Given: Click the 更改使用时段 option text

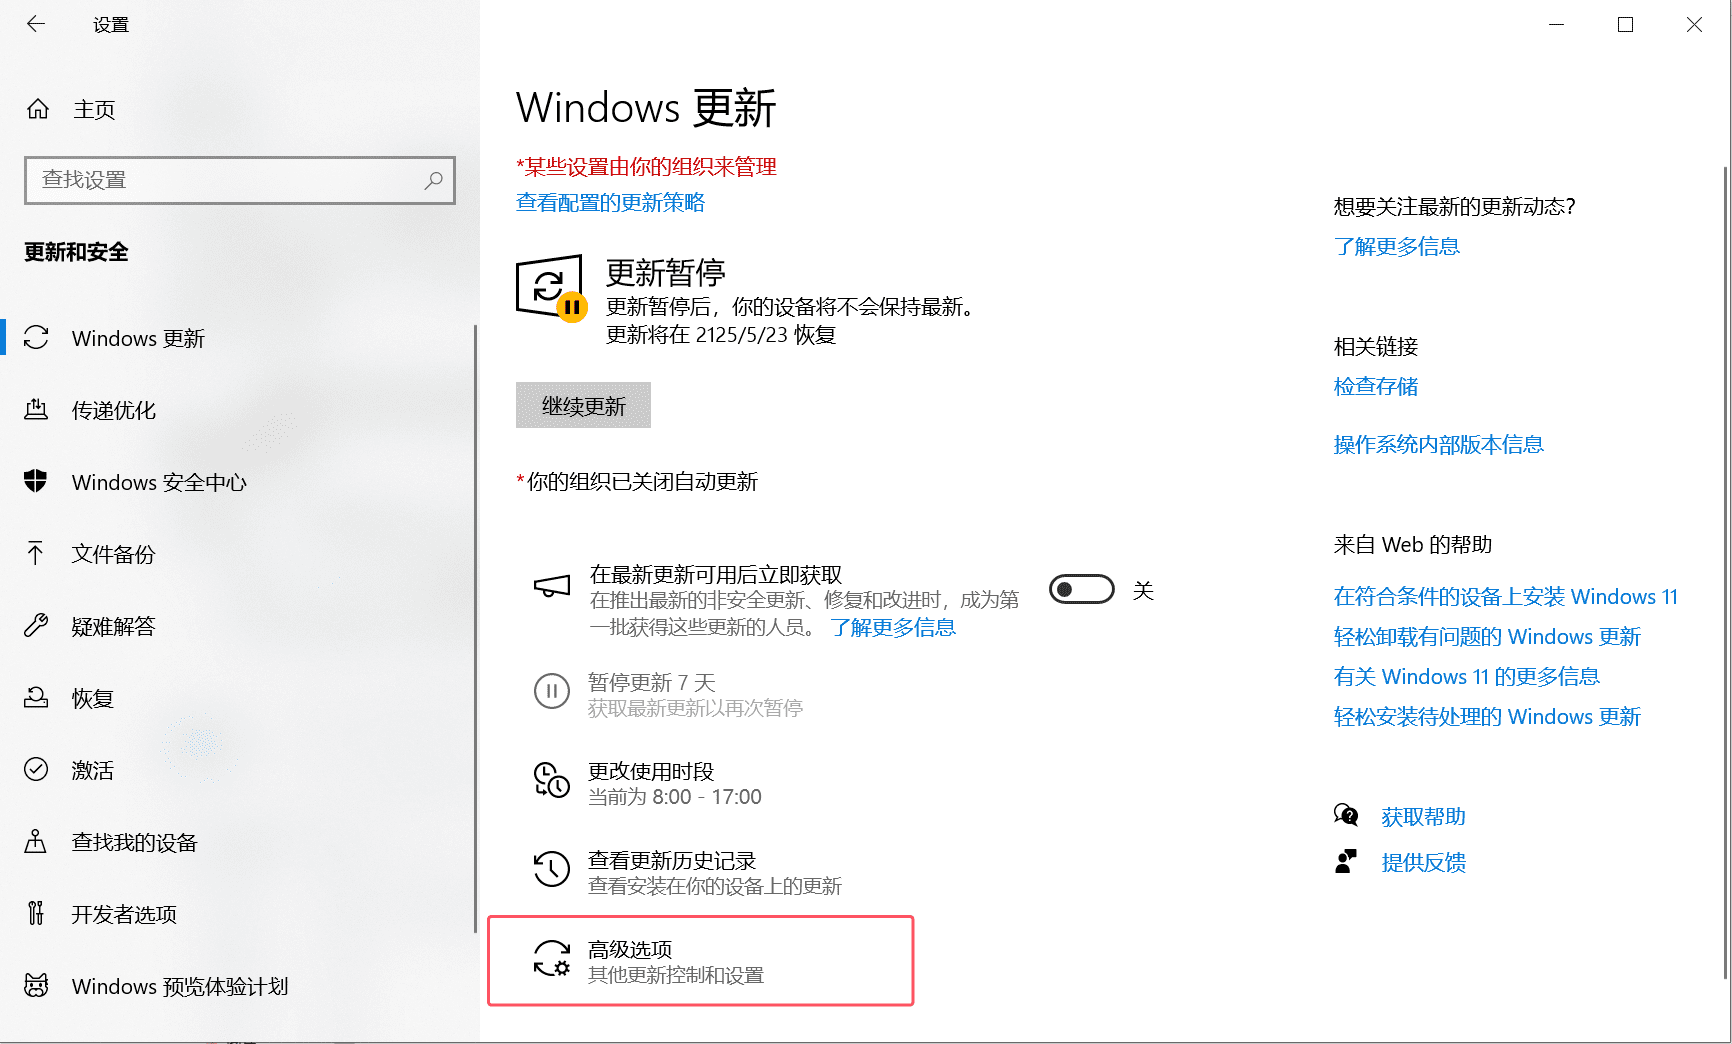Looking at the screenshot, I should click(650, 771).
